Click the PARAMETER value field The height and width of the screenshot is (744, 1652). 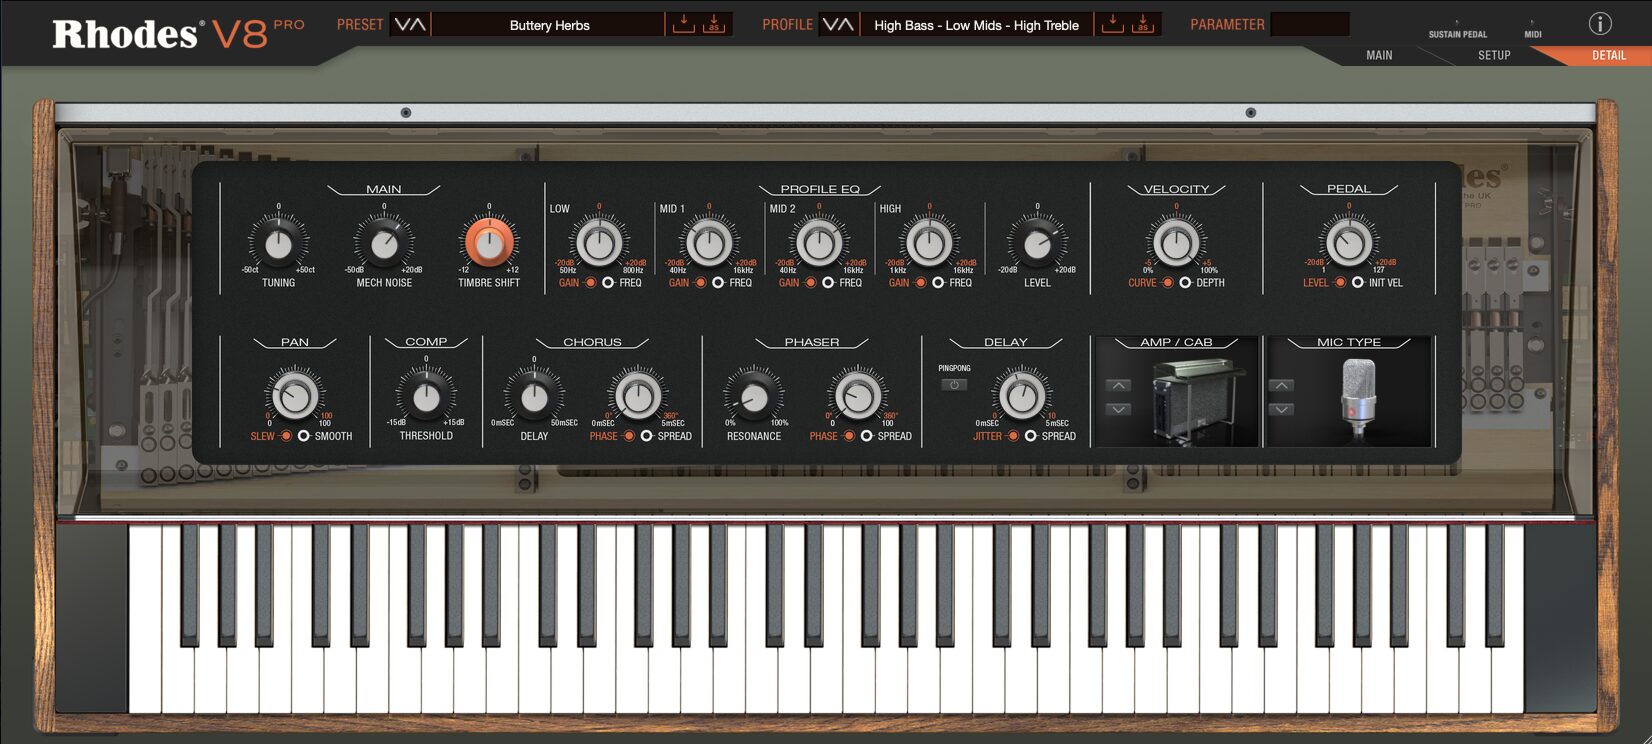[x=1310, y=24]
